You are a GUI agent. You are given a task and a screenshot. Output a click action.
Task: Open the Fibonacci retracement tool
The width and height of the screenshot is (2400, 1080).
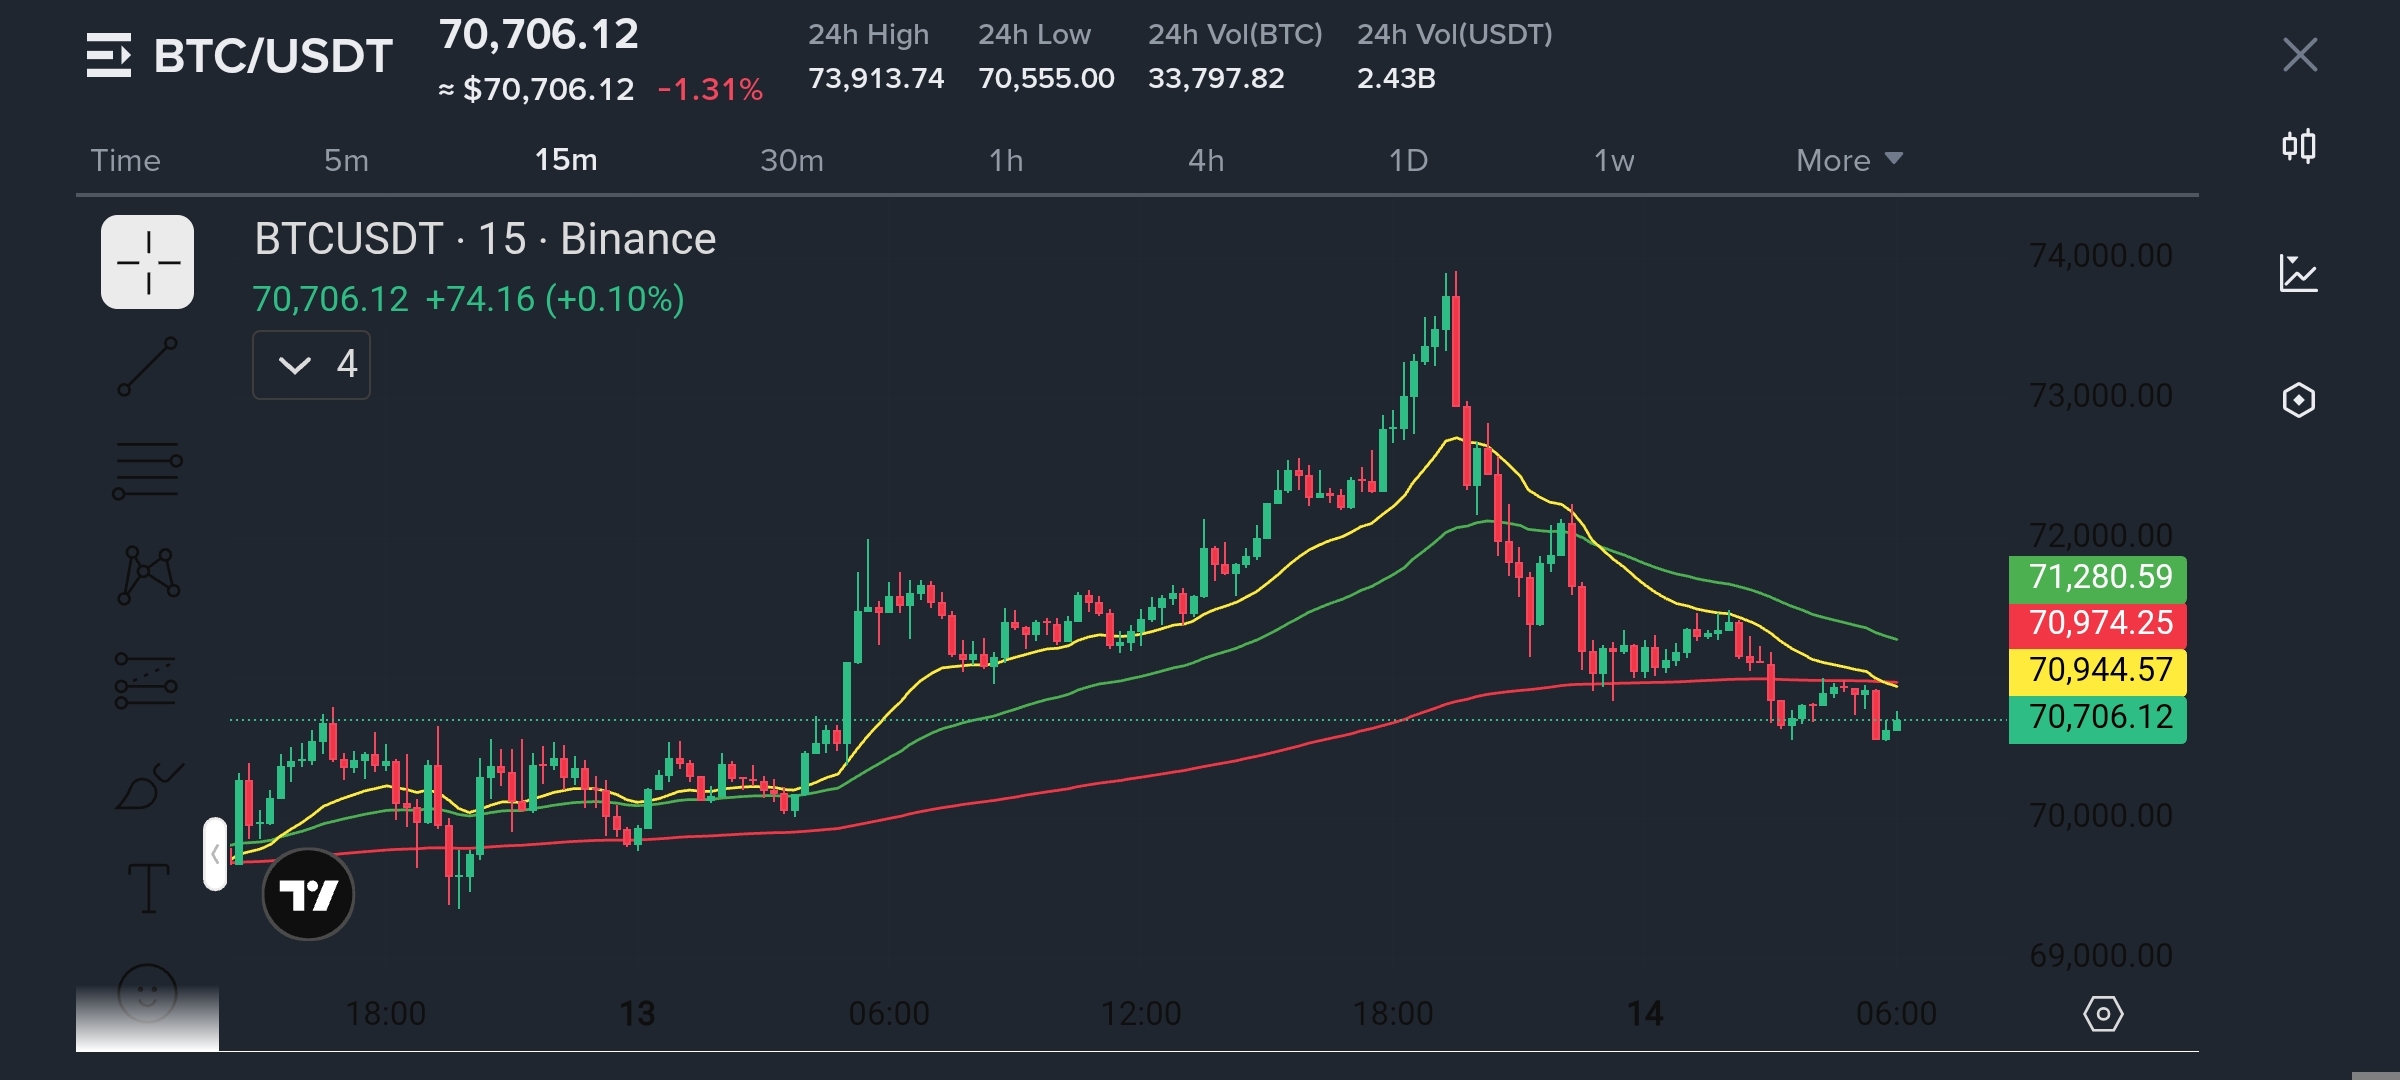tap(147, 470)
